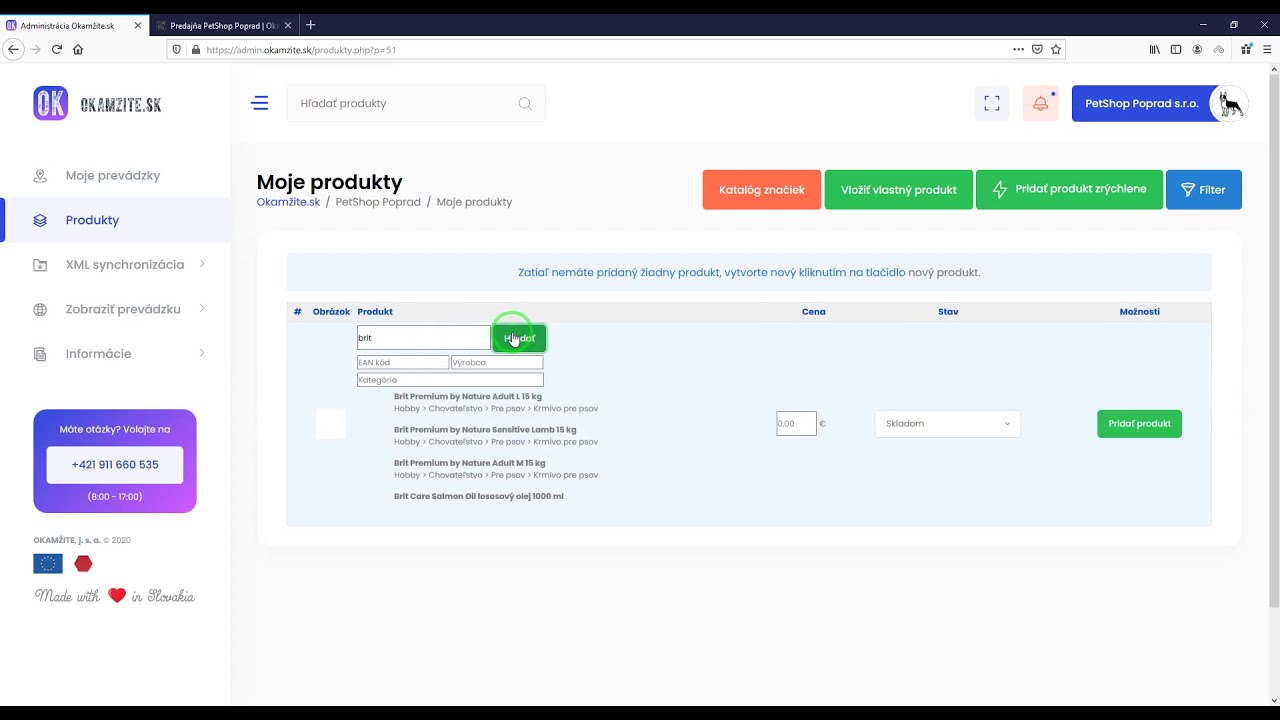Open the Firefox account icon
This screenshot has width=1280, height=720.
pos(1197,49)
